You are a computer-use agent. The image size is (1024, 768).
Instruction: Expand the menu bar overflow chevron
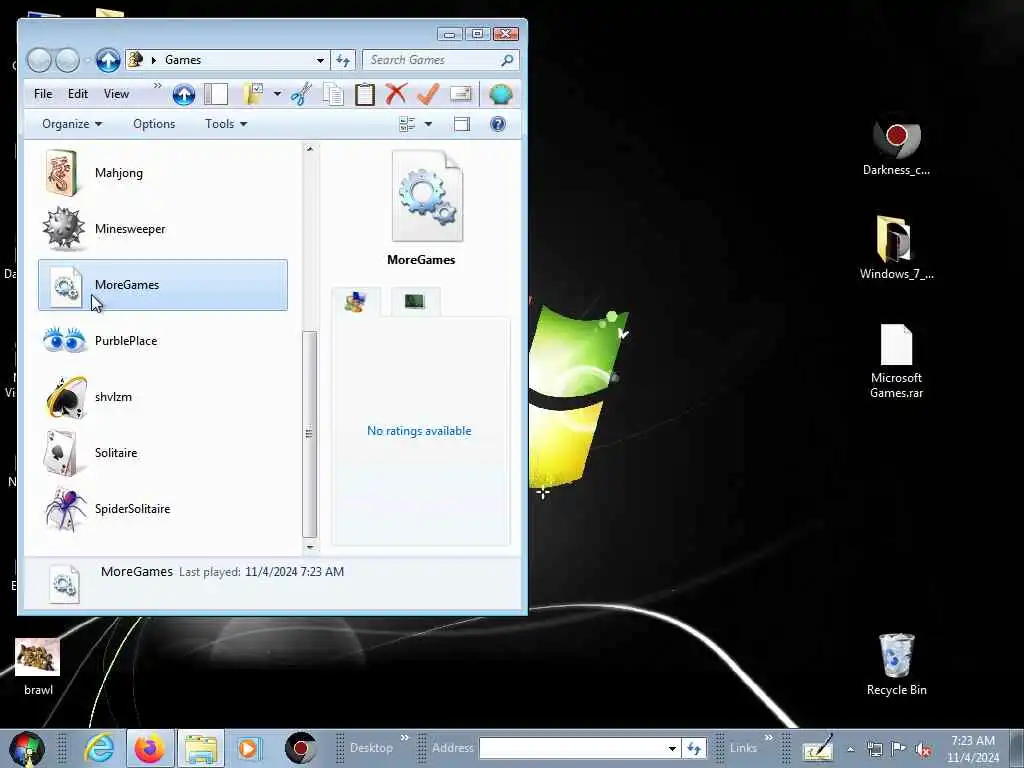coord(157,86)
